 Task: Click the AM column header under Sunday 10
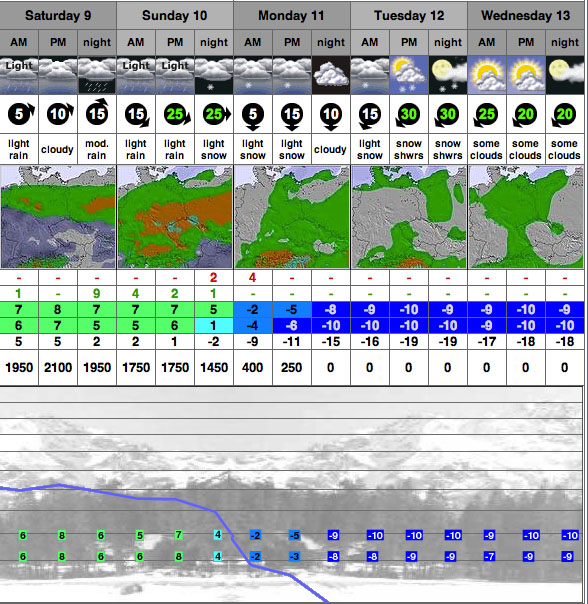(x=136, y=42)
